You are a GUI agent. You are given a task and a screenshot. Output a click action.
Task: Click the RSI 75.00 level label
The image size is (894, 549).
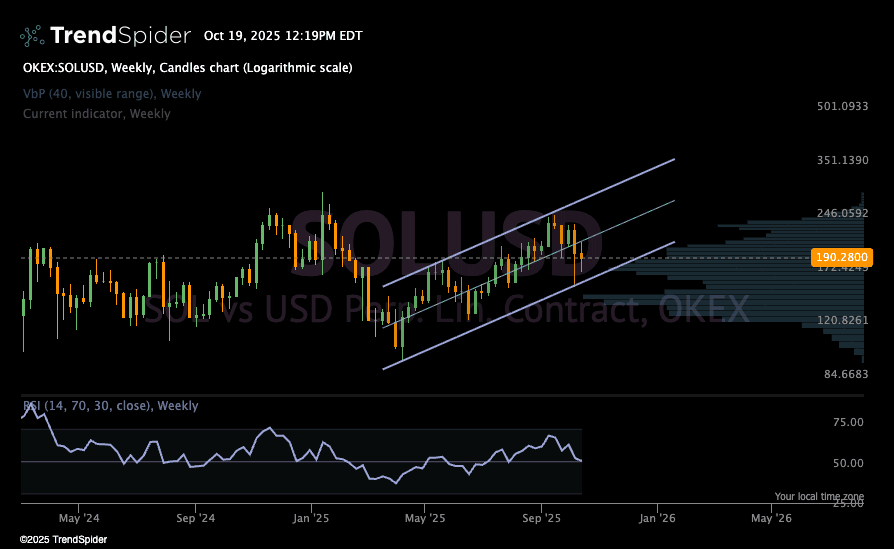tap(849, 423)
